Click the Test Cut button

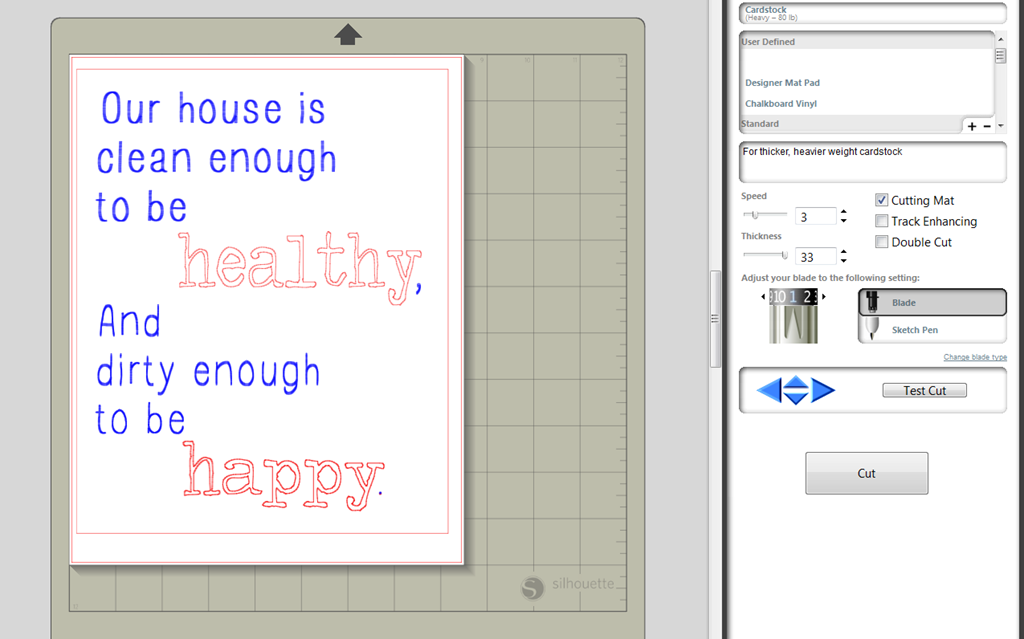point(924,390)
